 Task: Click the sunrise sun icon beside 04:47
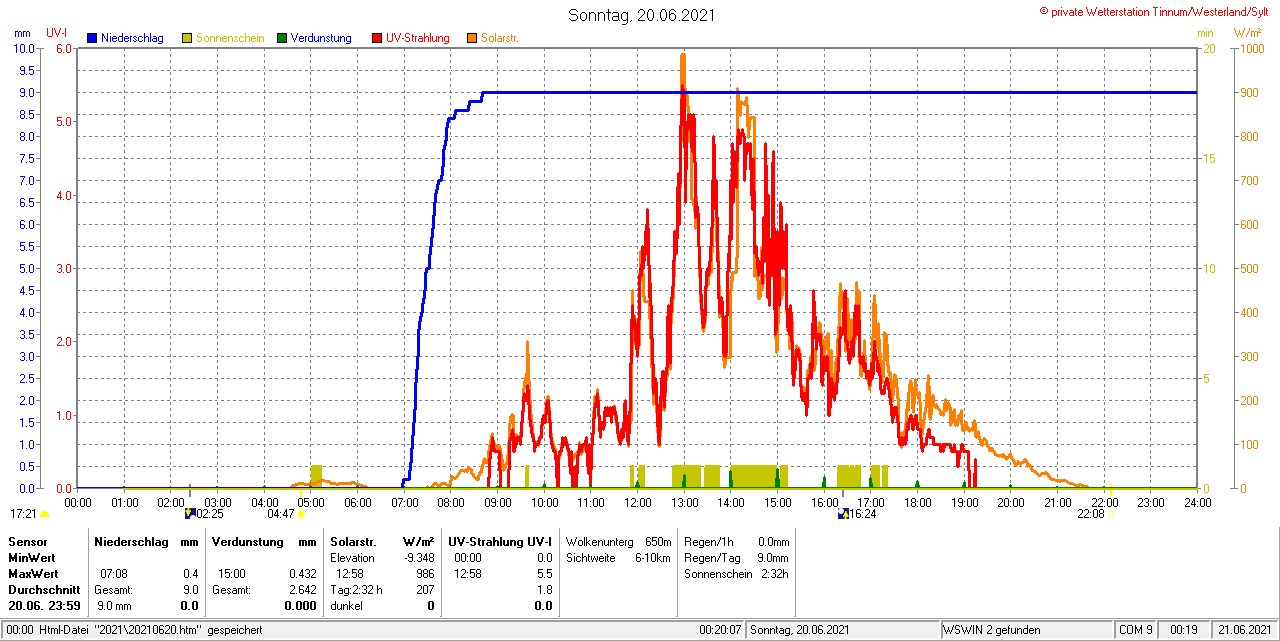pos(301,514)
